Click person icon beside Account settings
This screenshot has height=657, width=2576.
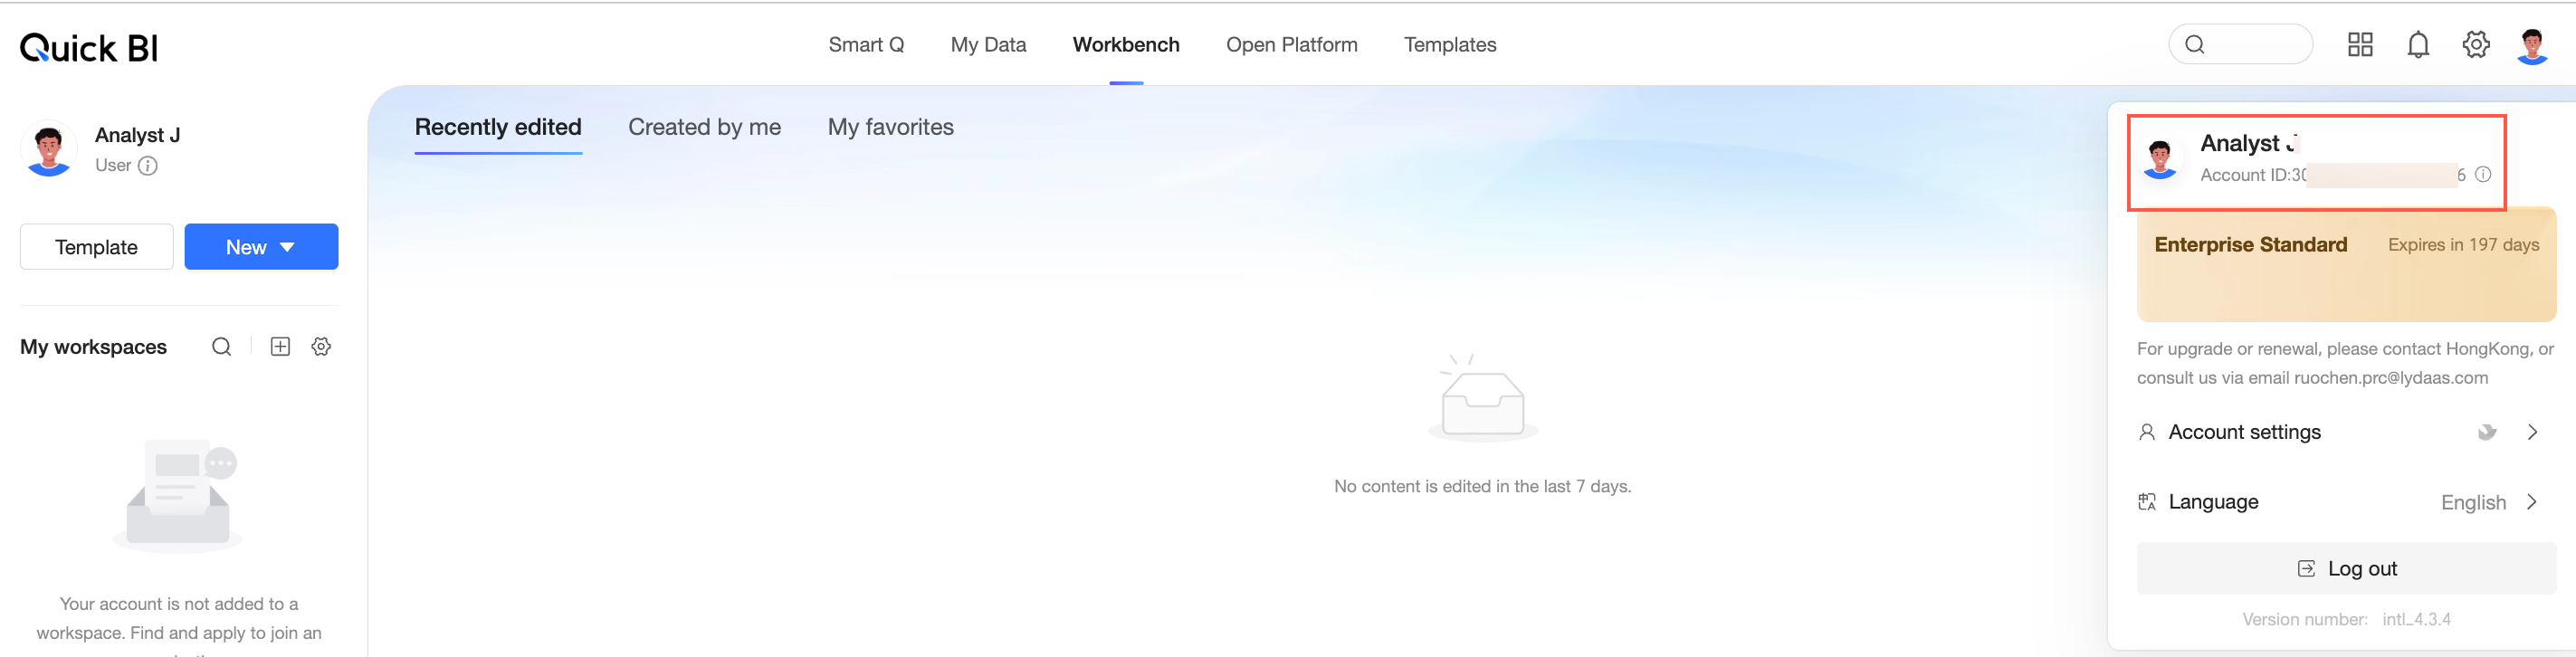[2146, 432]
